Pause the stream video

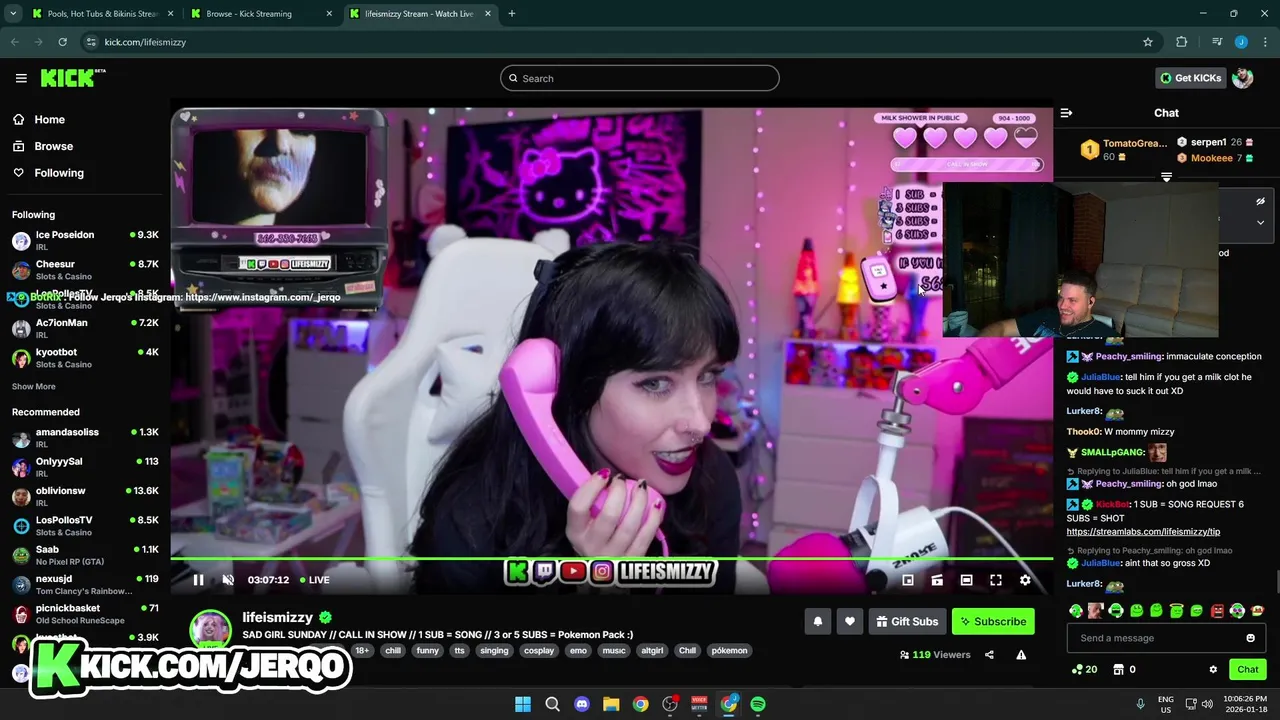point(198,580)
